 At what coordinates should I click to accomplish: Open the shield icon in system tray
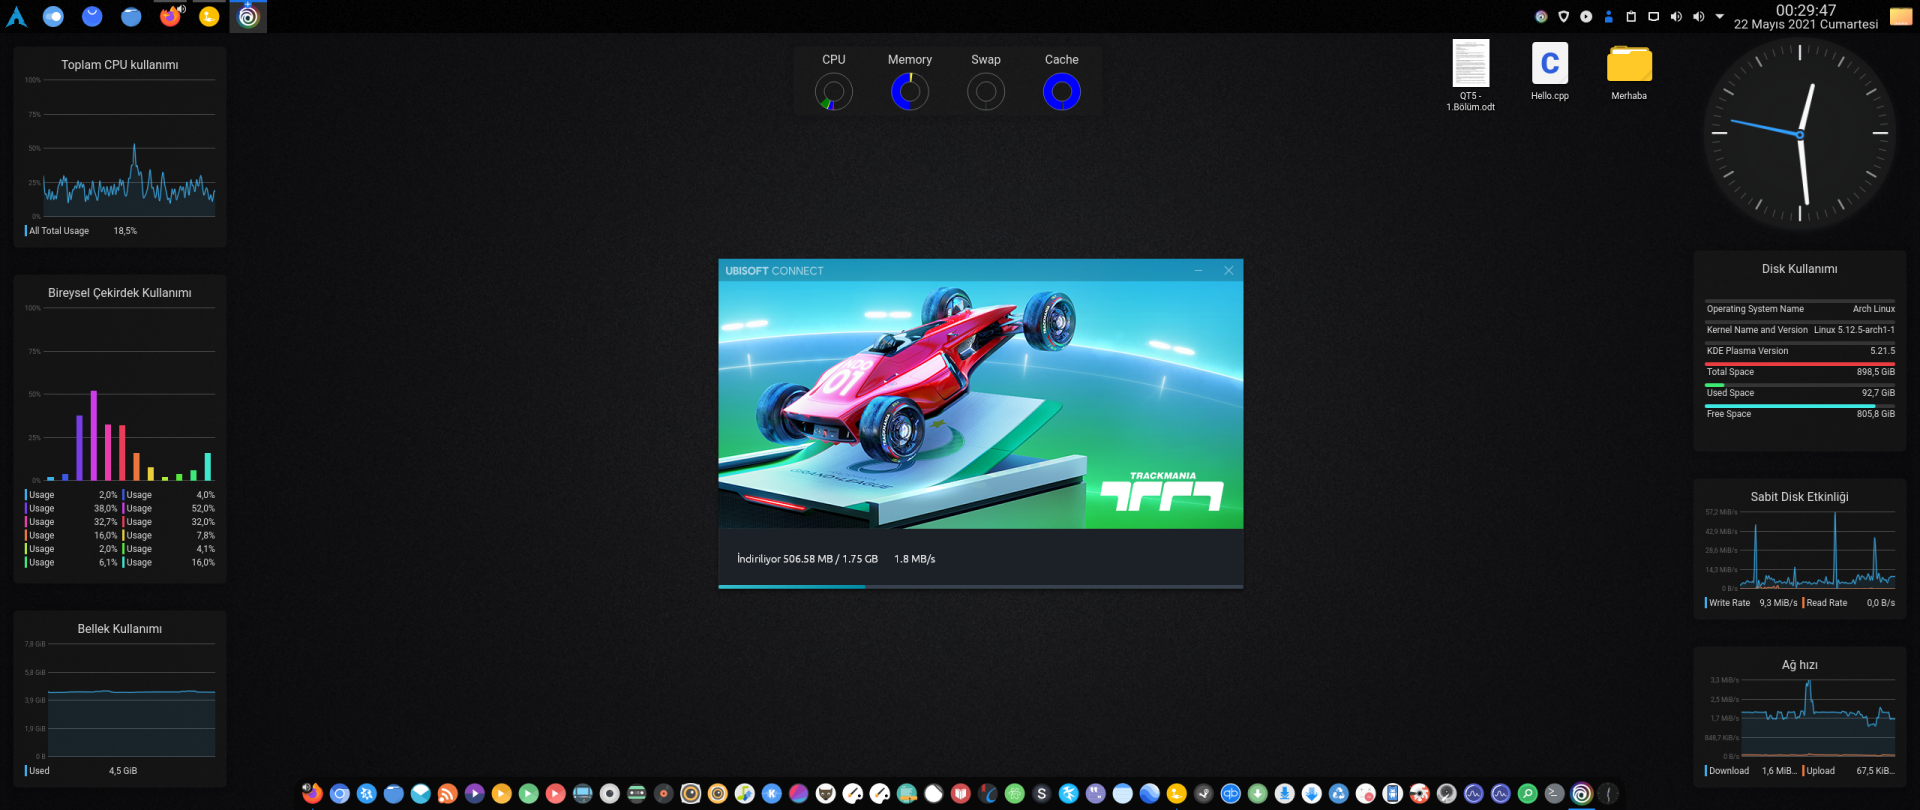click(x=1564, y=16)
